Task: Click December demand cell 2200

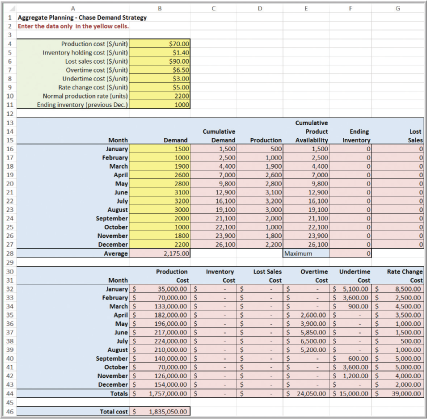Action: [160, 244]
